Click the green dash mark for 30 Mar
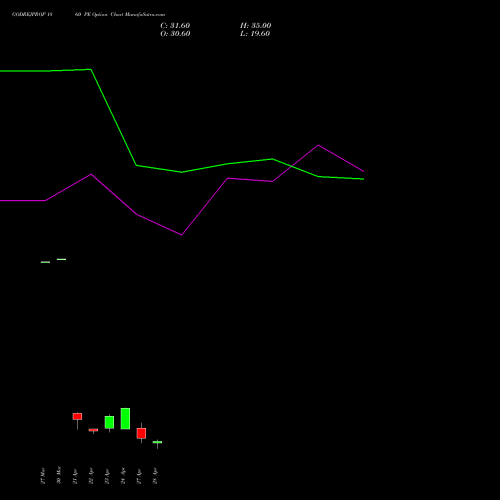500x500 pixels. (61, 259)
